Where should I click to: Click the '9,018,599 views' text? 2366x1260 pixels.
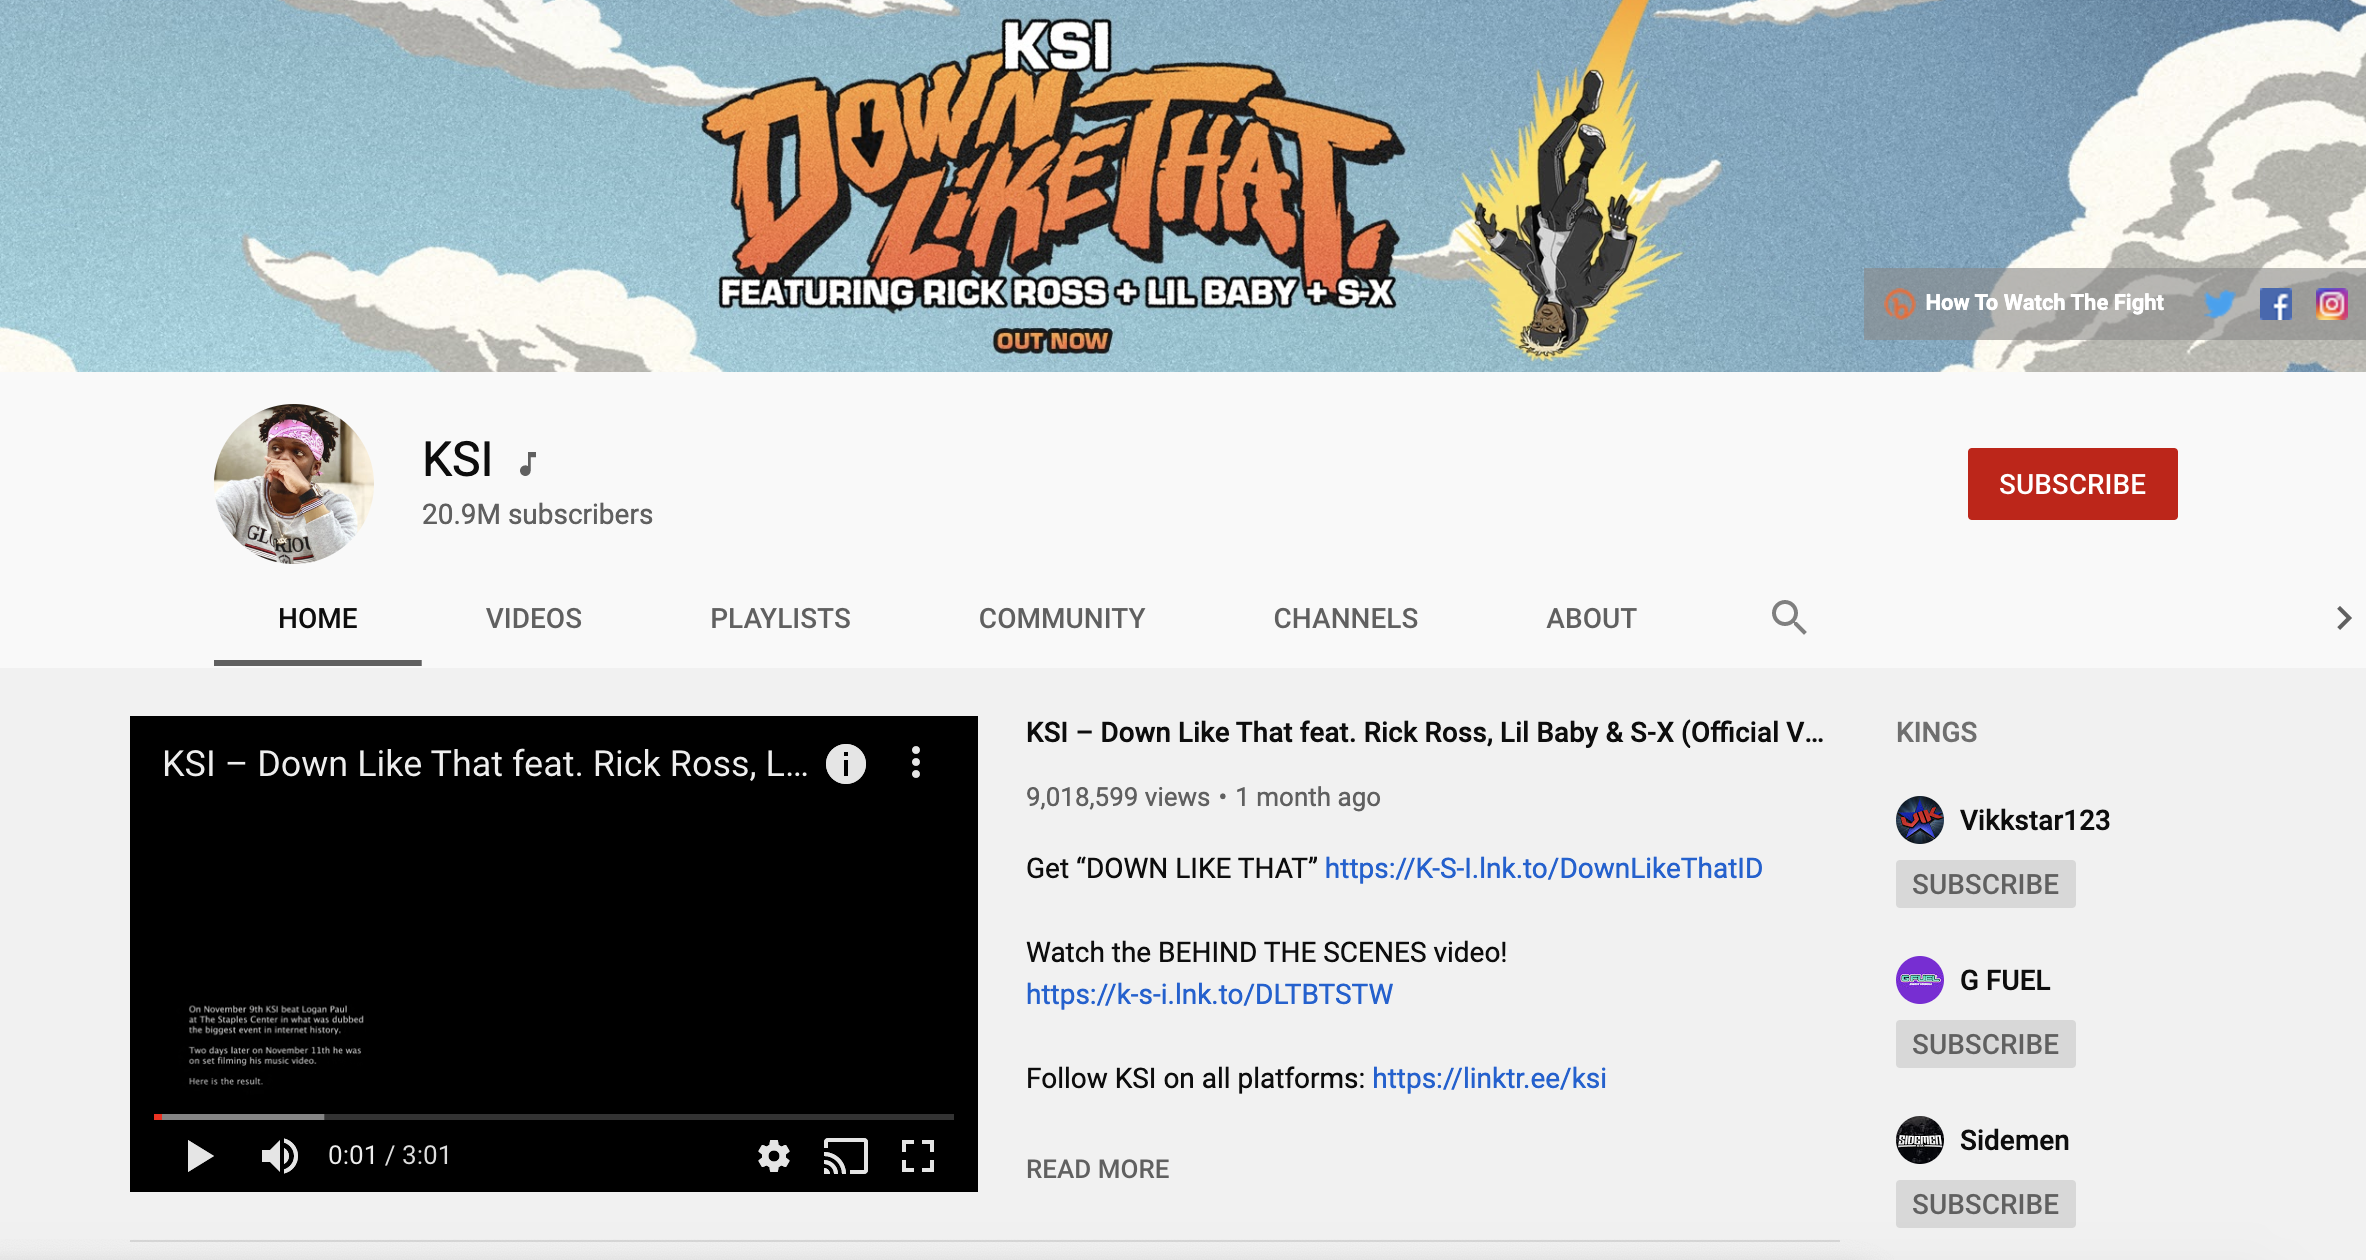(x=1117, y=797)
